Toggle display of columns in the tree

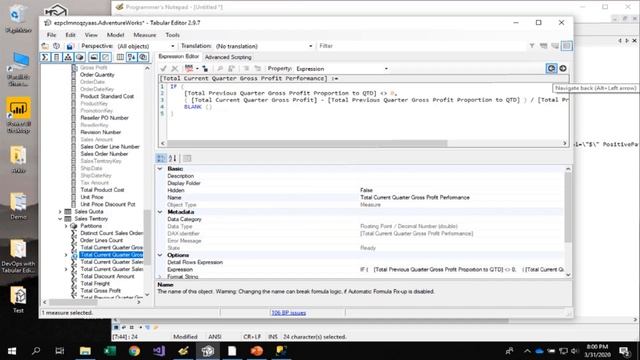pyautogui.click(x=56, y=57)
